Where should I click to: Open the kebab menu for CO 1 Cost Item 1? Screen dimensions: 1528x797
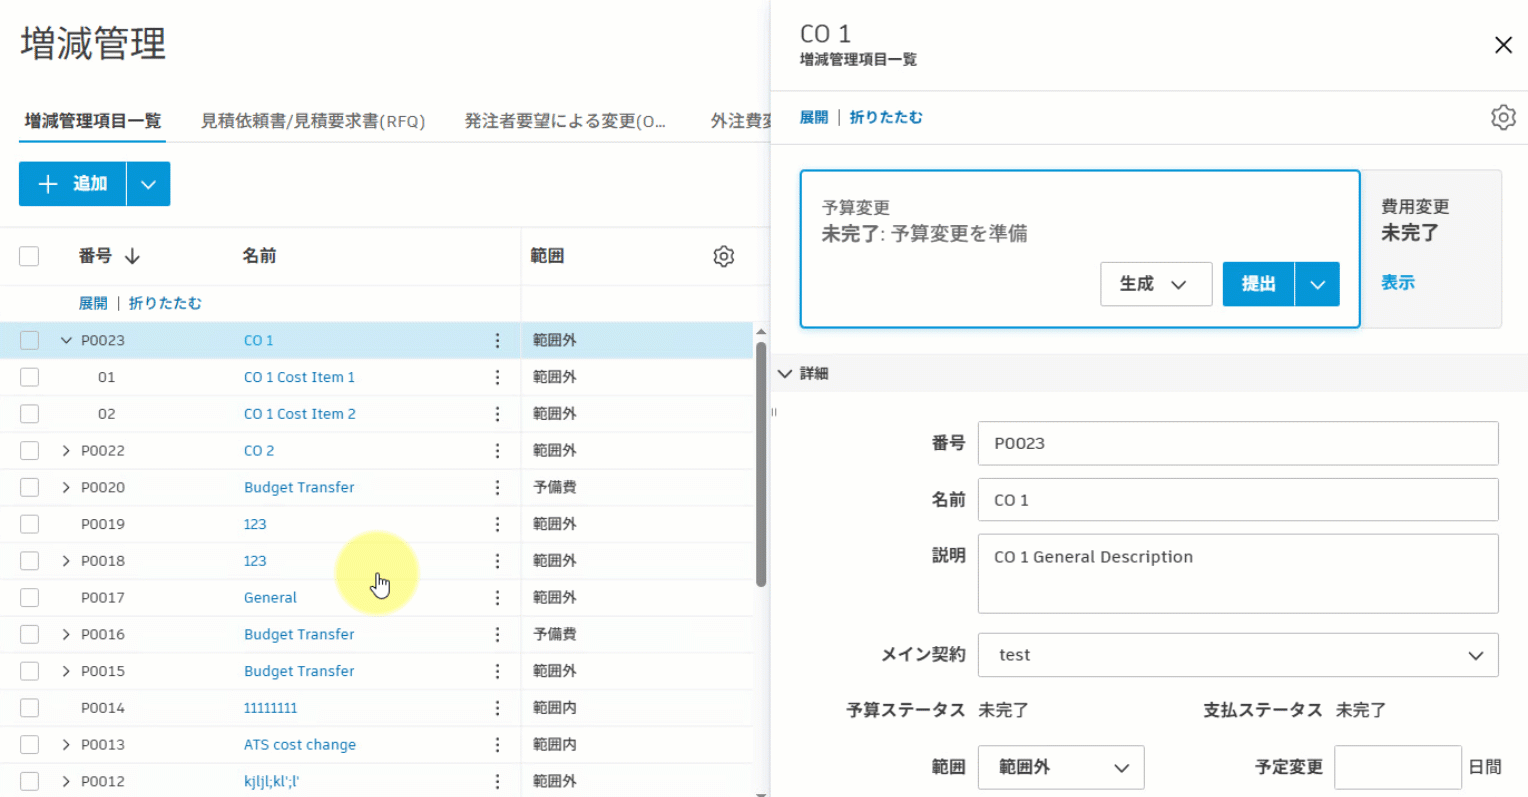(x=497, y=377)
